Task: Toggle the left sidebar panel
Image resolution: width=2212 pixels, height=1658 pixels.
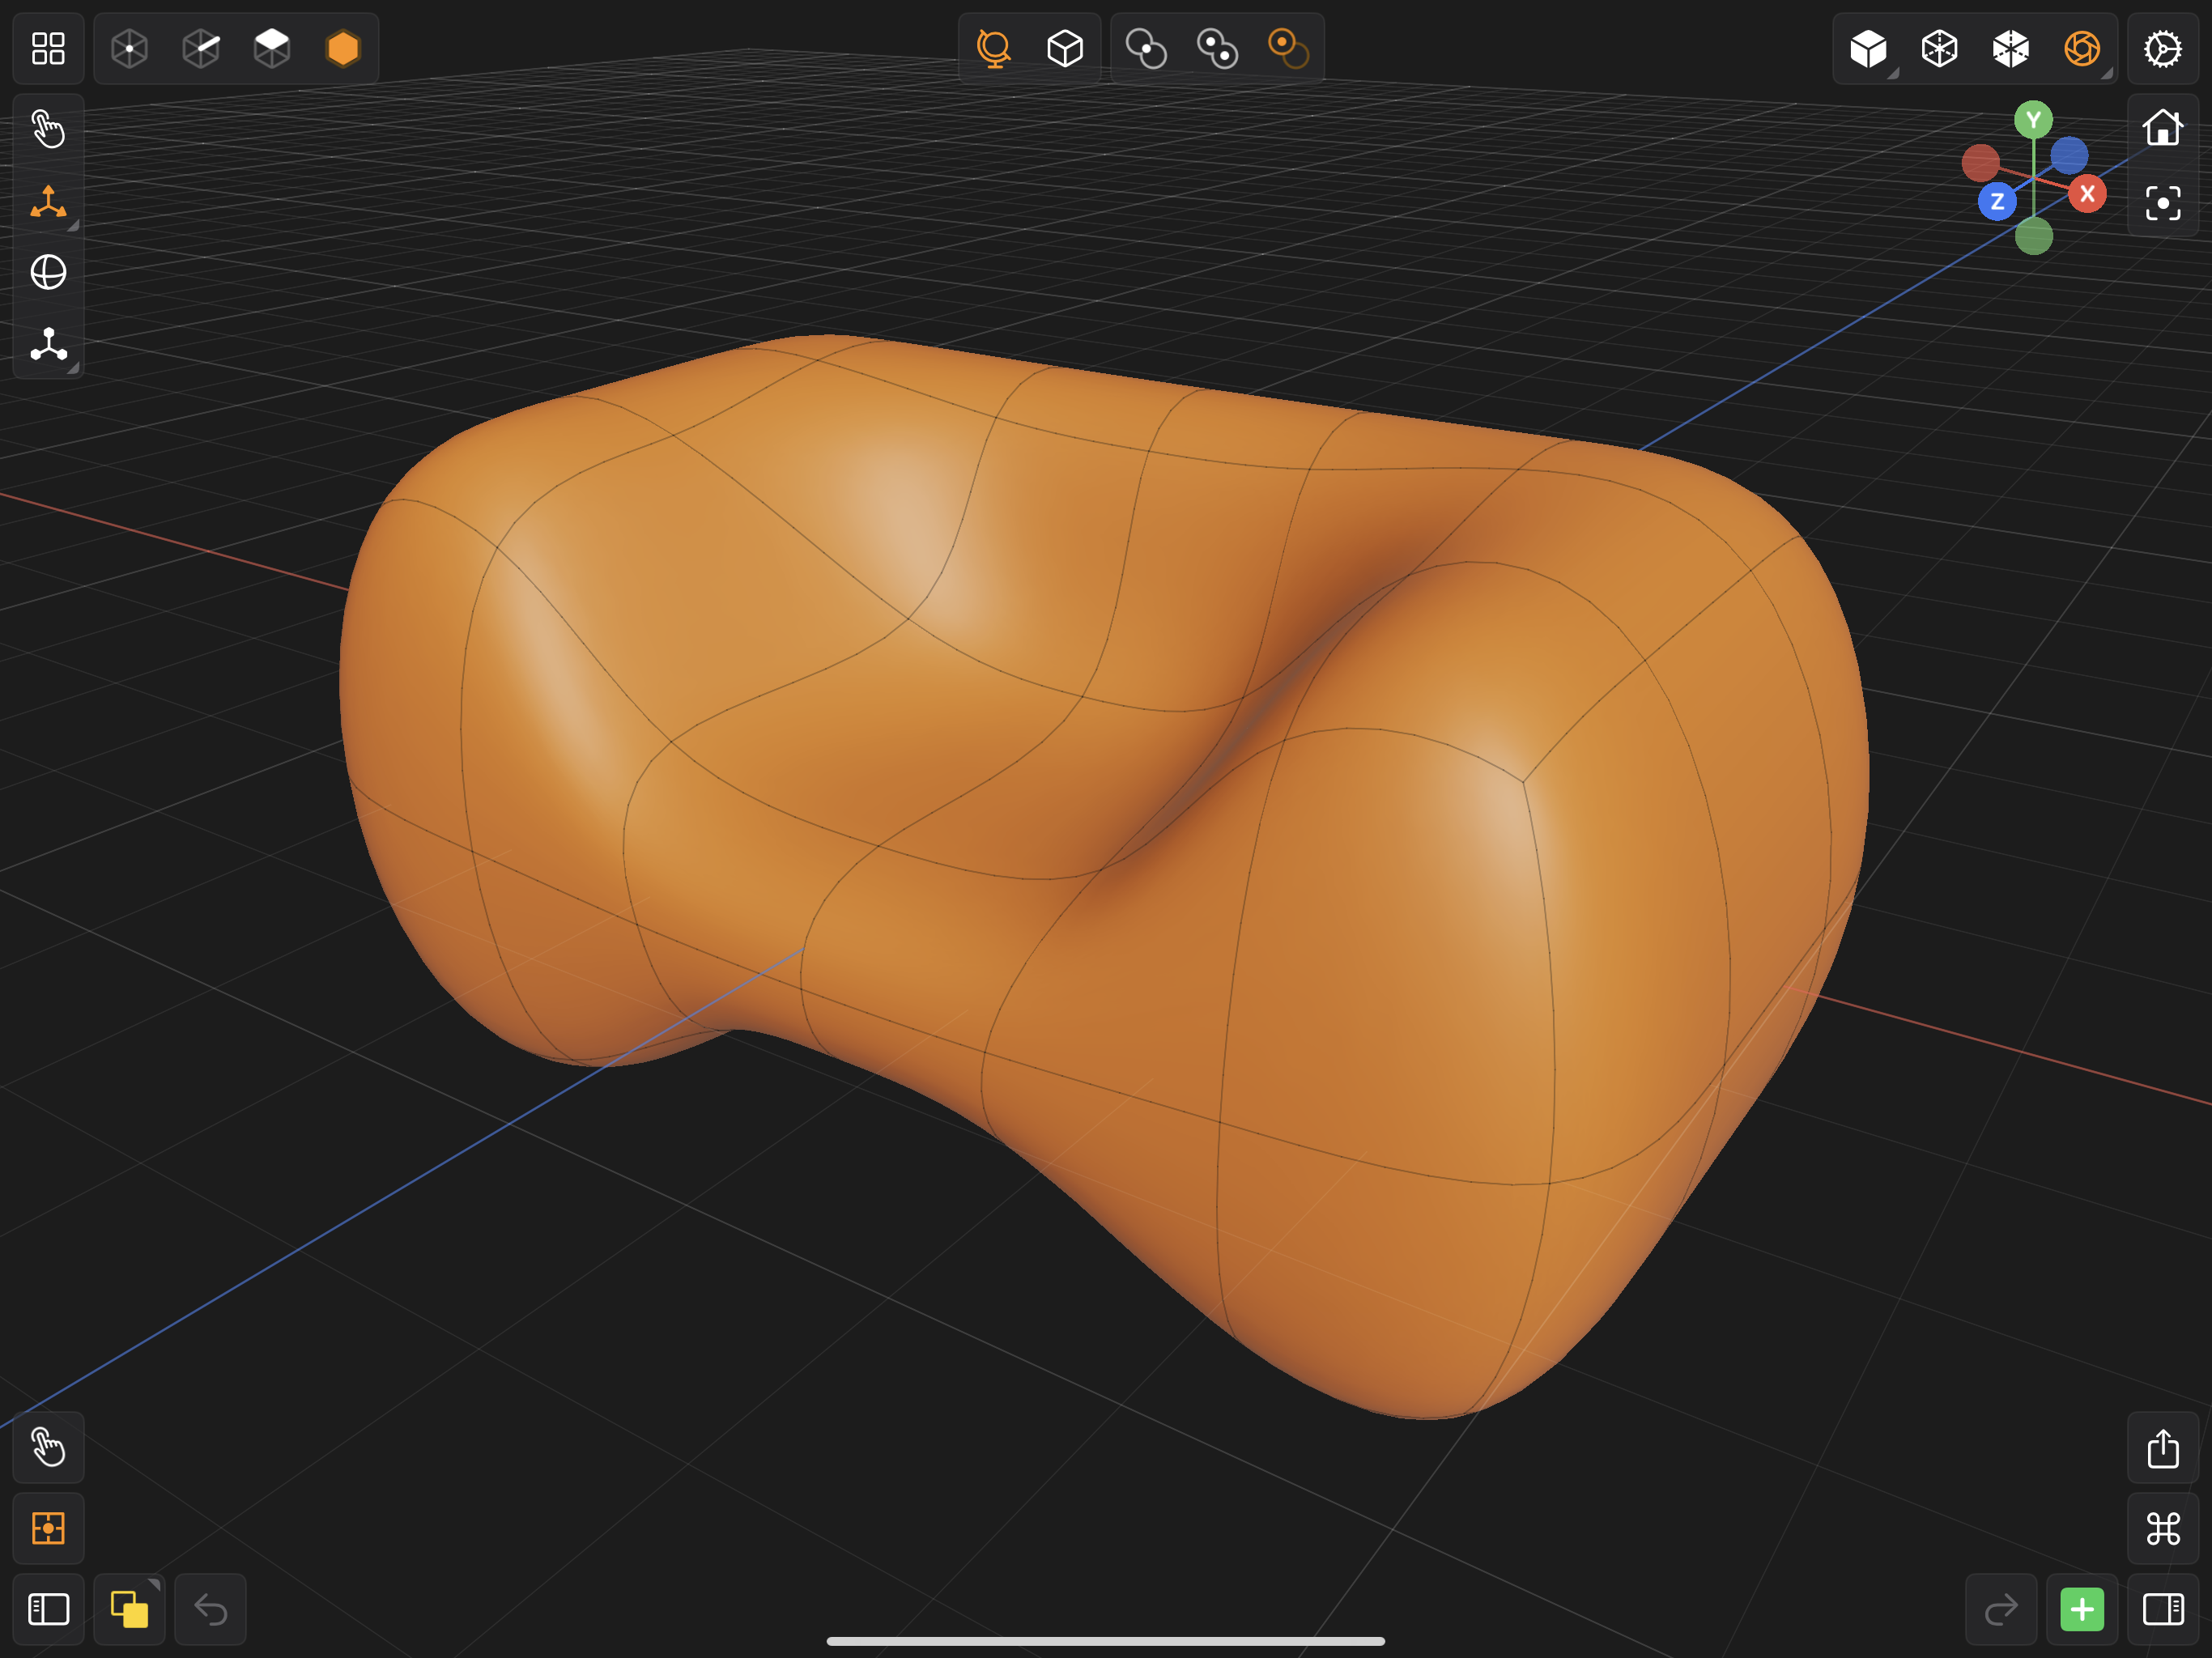Action: point(48,1609)
